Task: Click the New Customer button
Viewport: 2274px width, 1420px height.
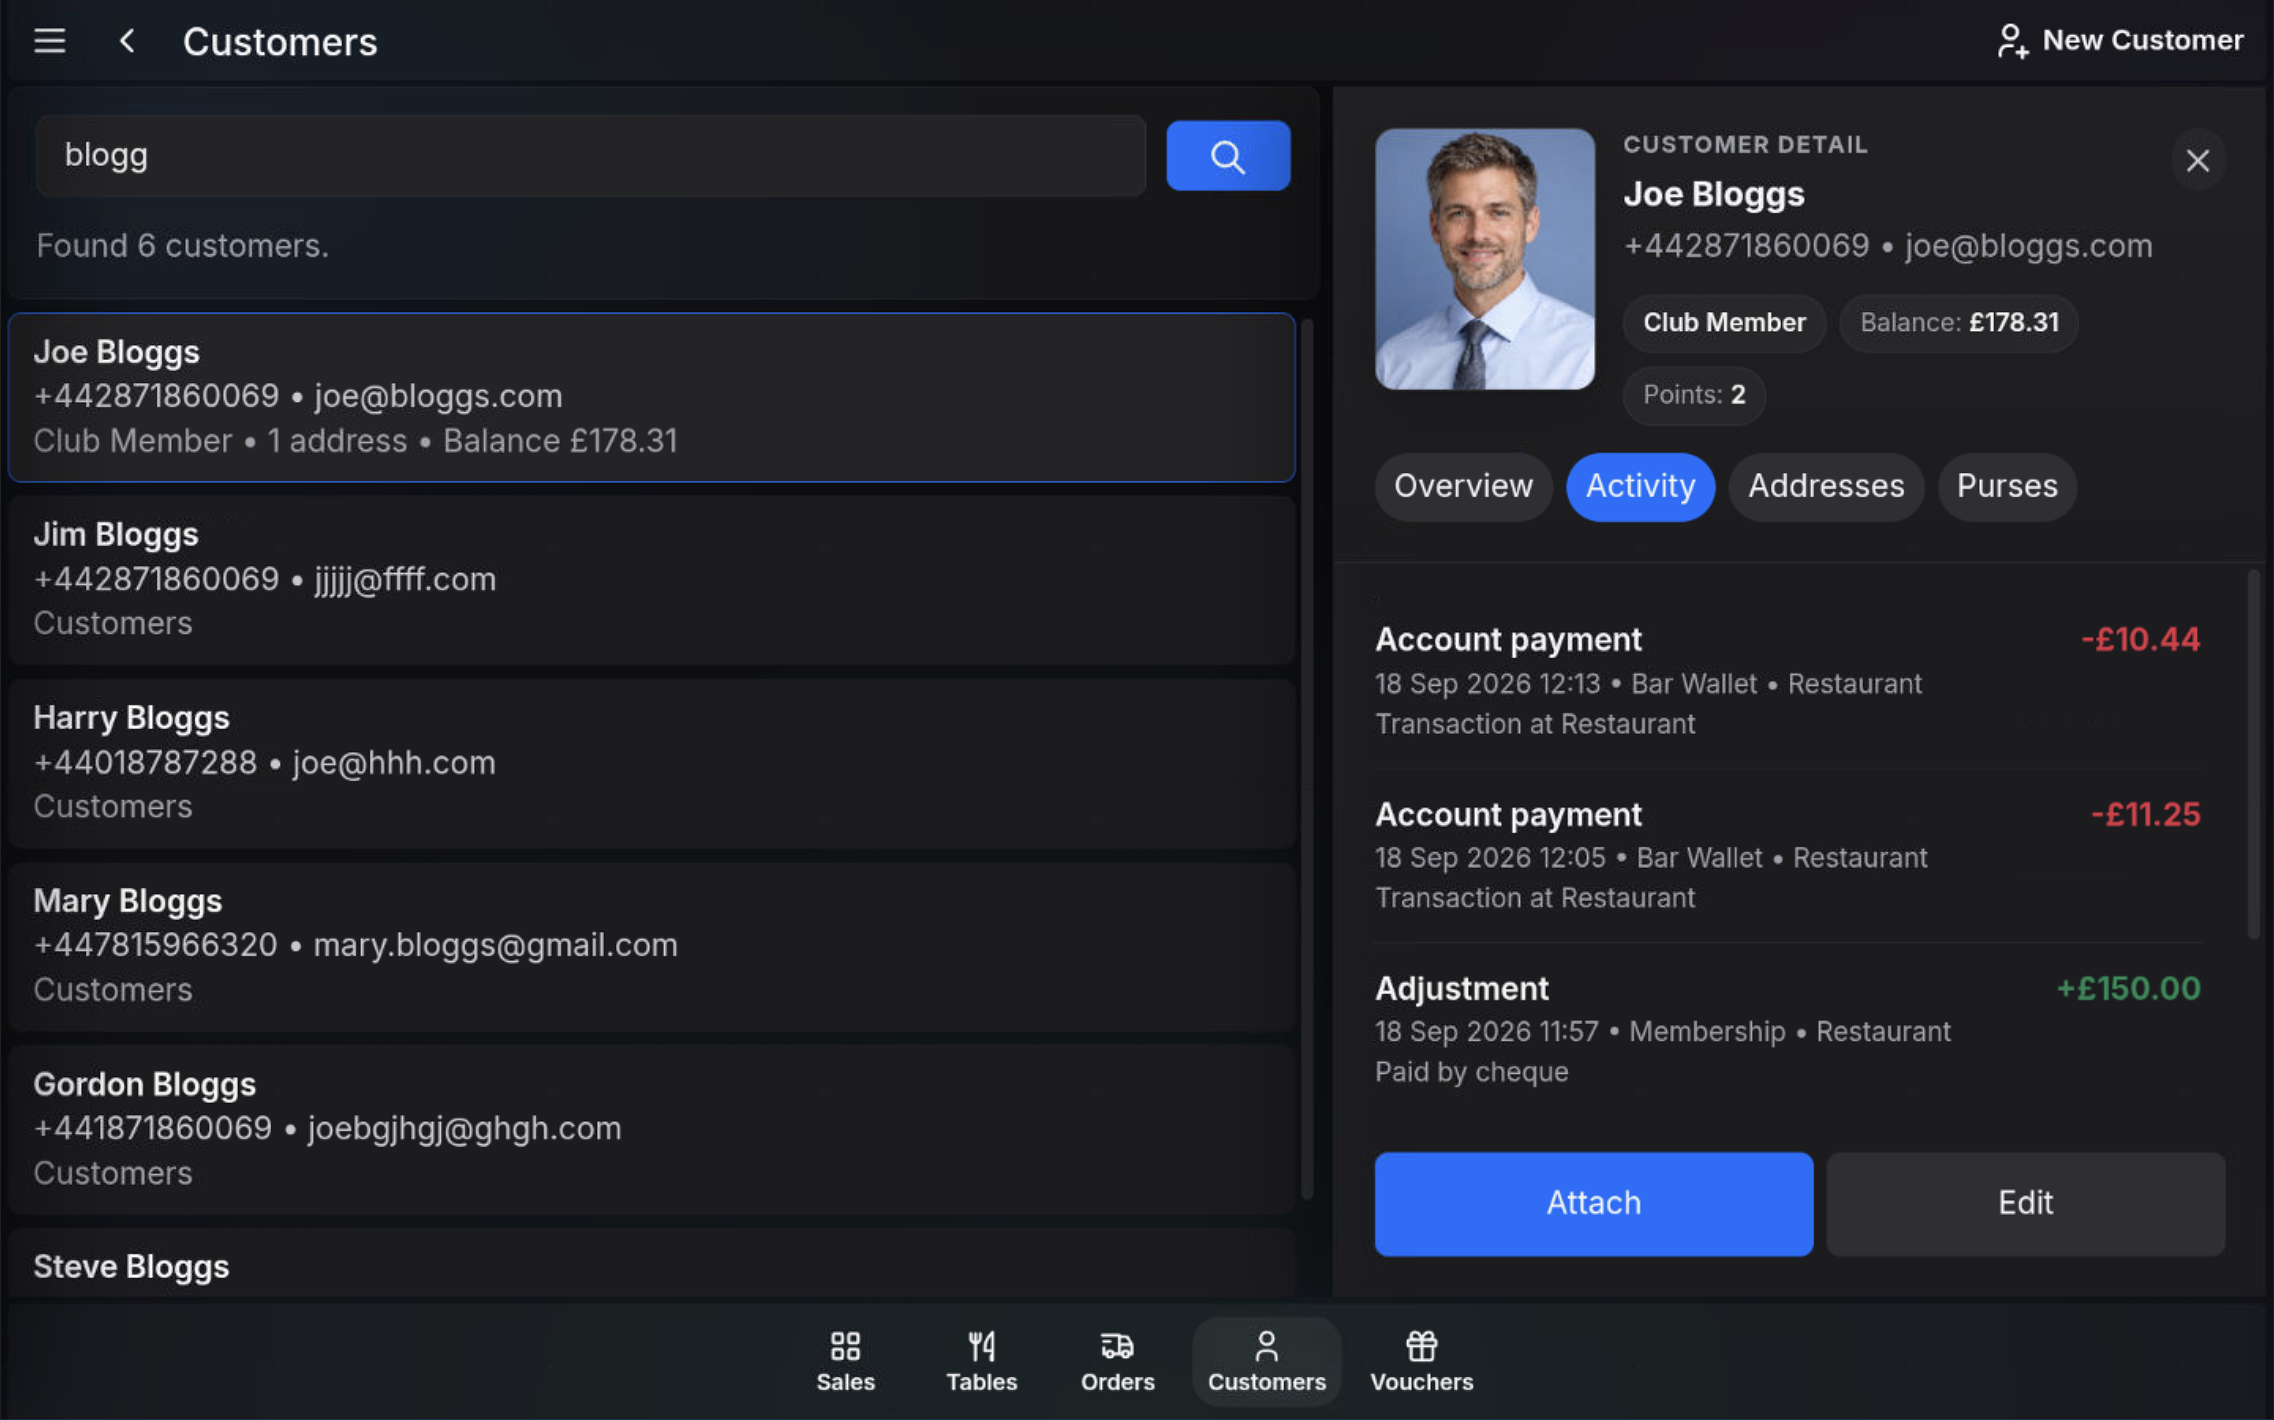Action: (x=2119, y=40)
